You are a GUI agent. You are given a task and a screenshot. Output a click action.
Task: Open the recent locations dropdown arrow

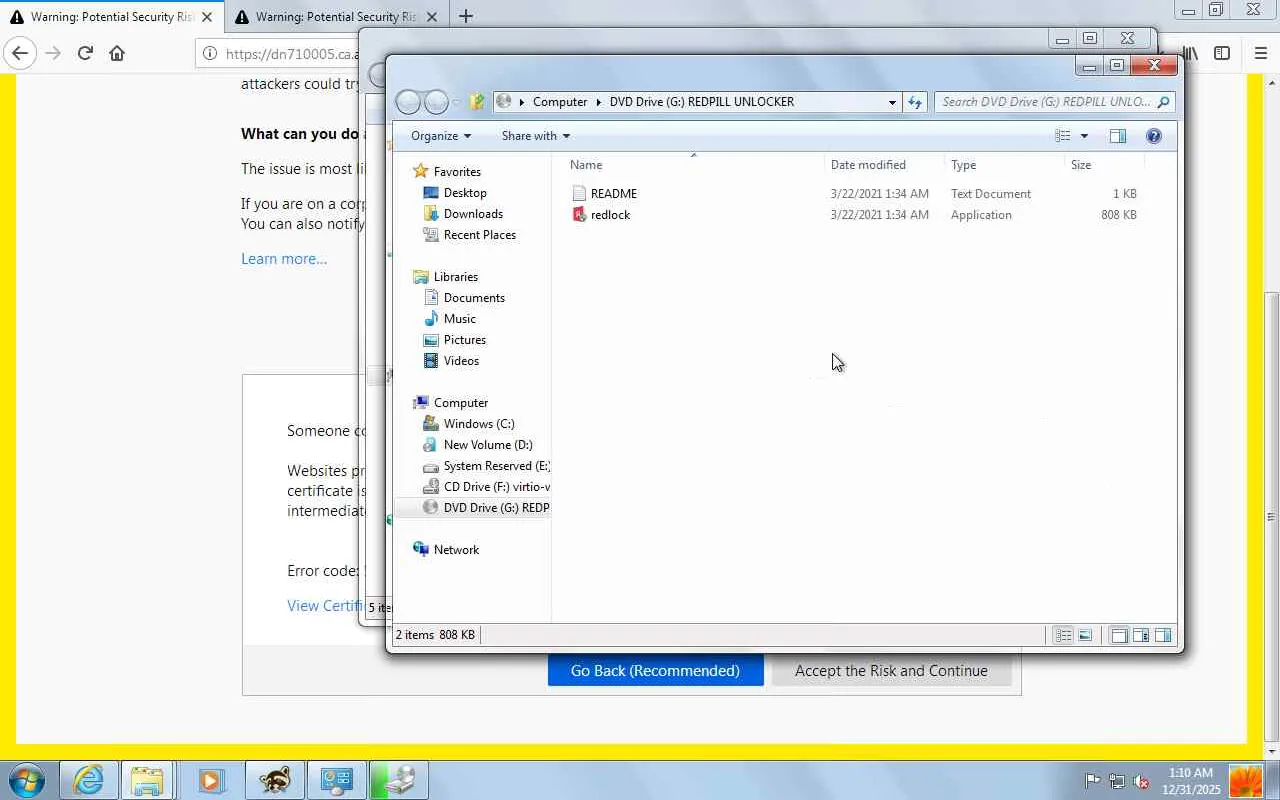(456, 102)
